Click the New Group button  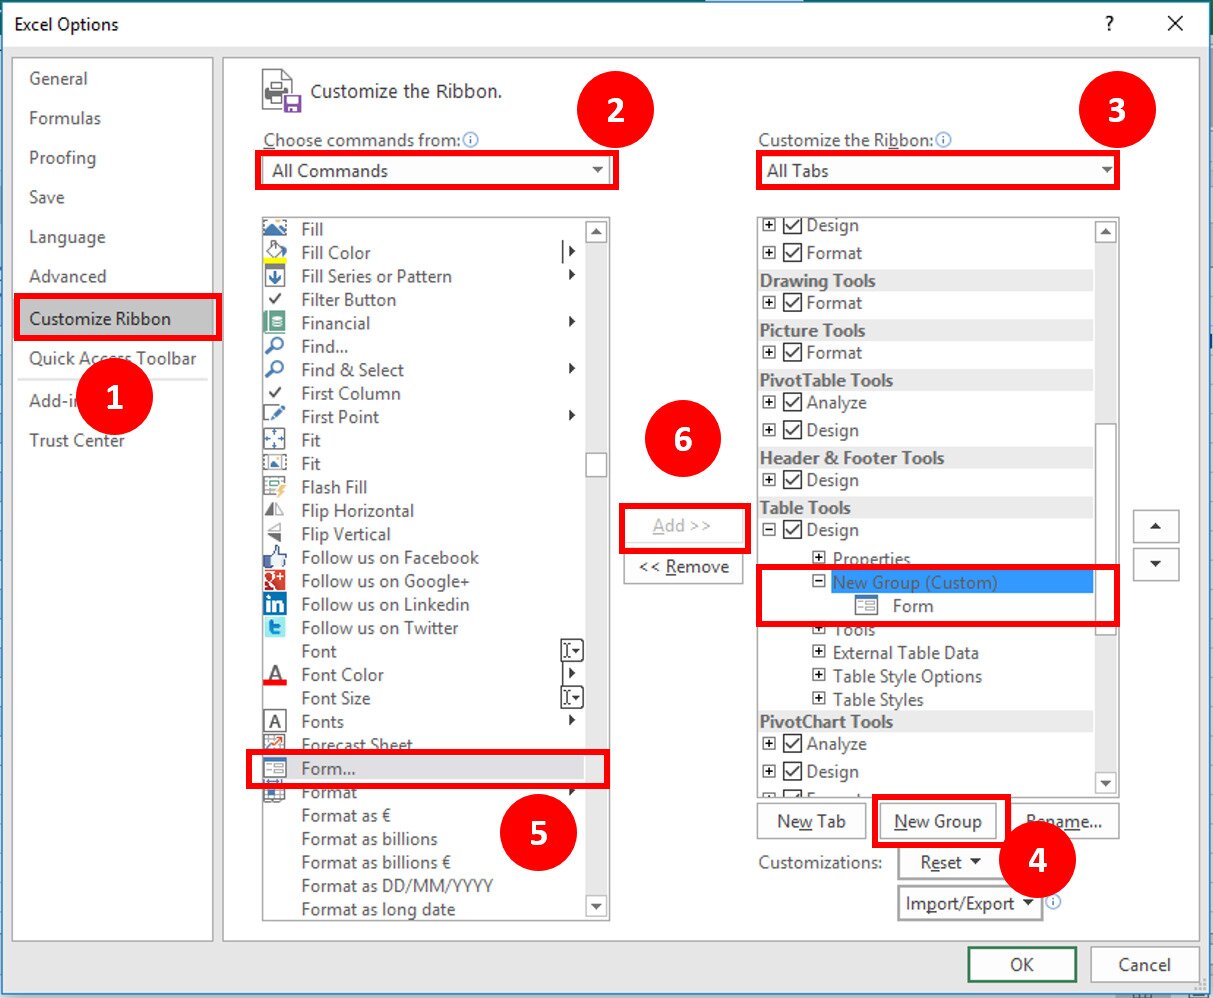tap(938, 822)
